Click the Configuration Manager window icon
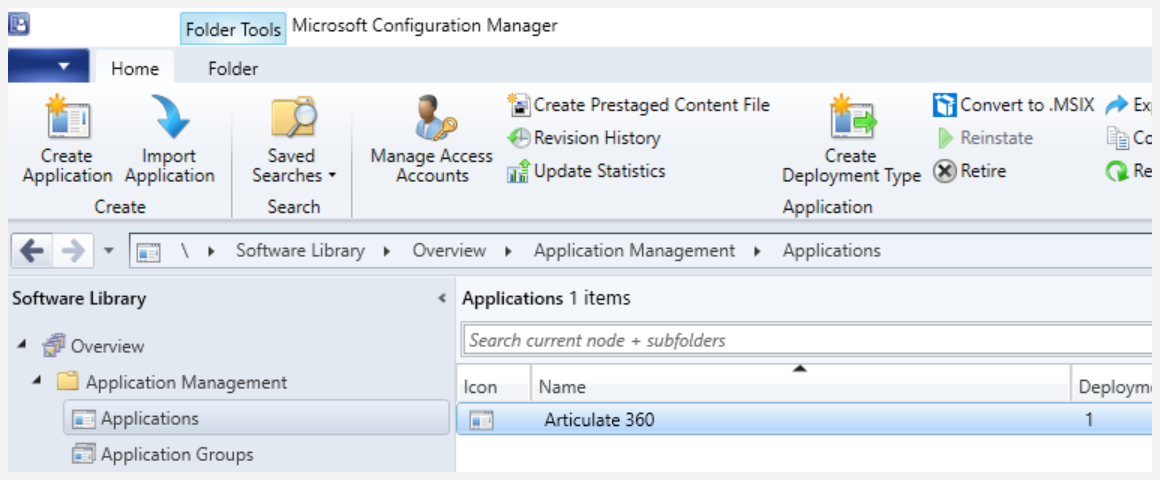Screen dimensions: 1160x480 coord(19,24)
